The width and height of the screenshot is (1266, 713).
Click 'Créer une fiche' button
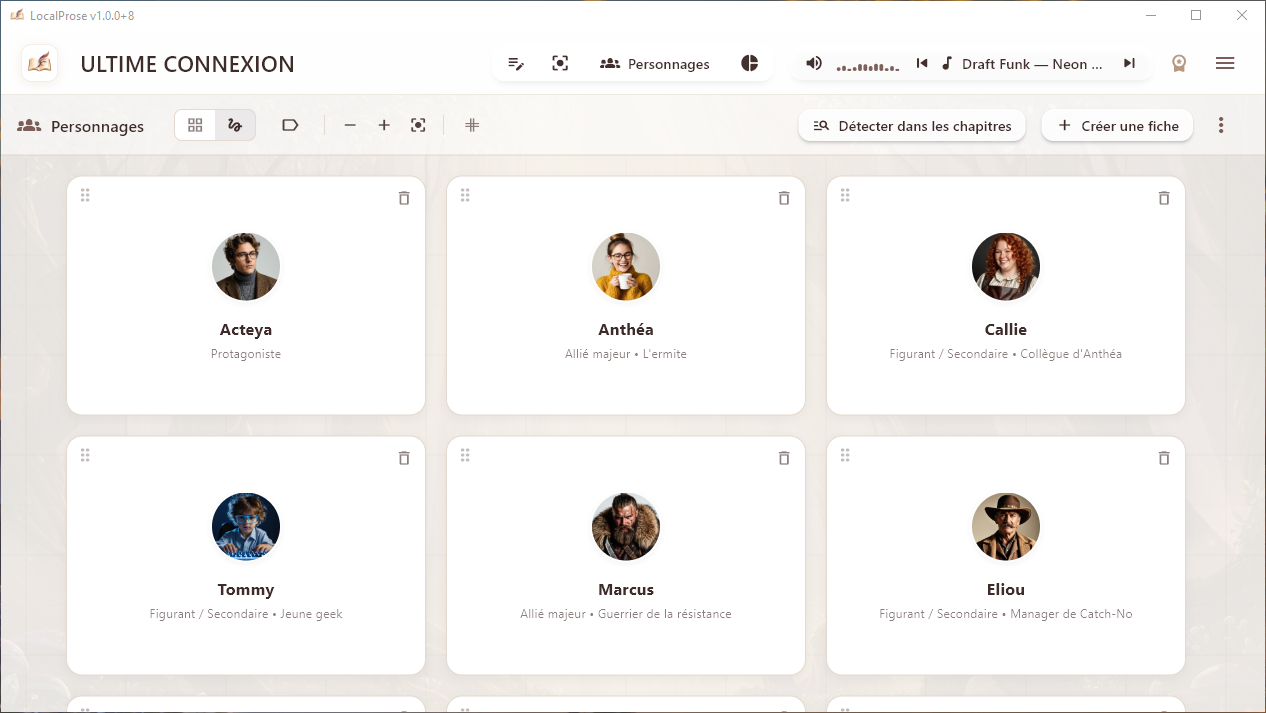(1117, 126)
